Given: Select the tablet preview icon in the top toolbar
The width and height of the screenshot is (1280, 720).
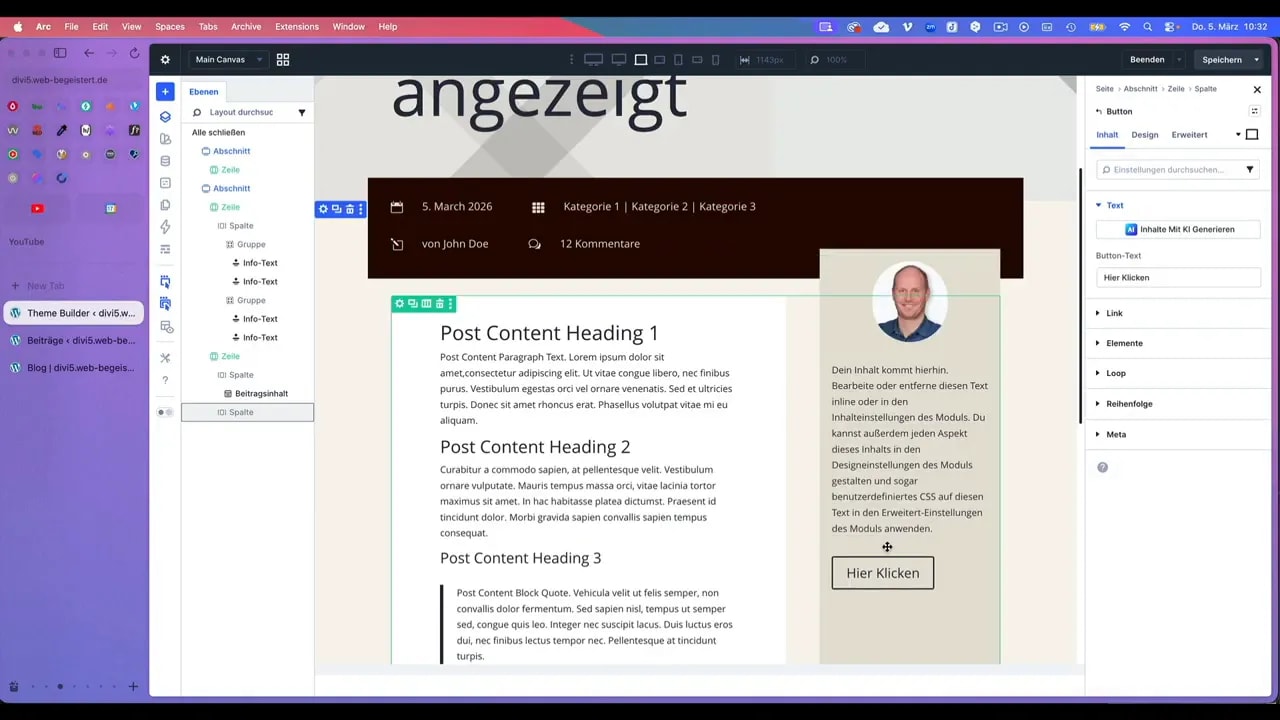Looking at the screenshot, I should [x=678, y=60].
